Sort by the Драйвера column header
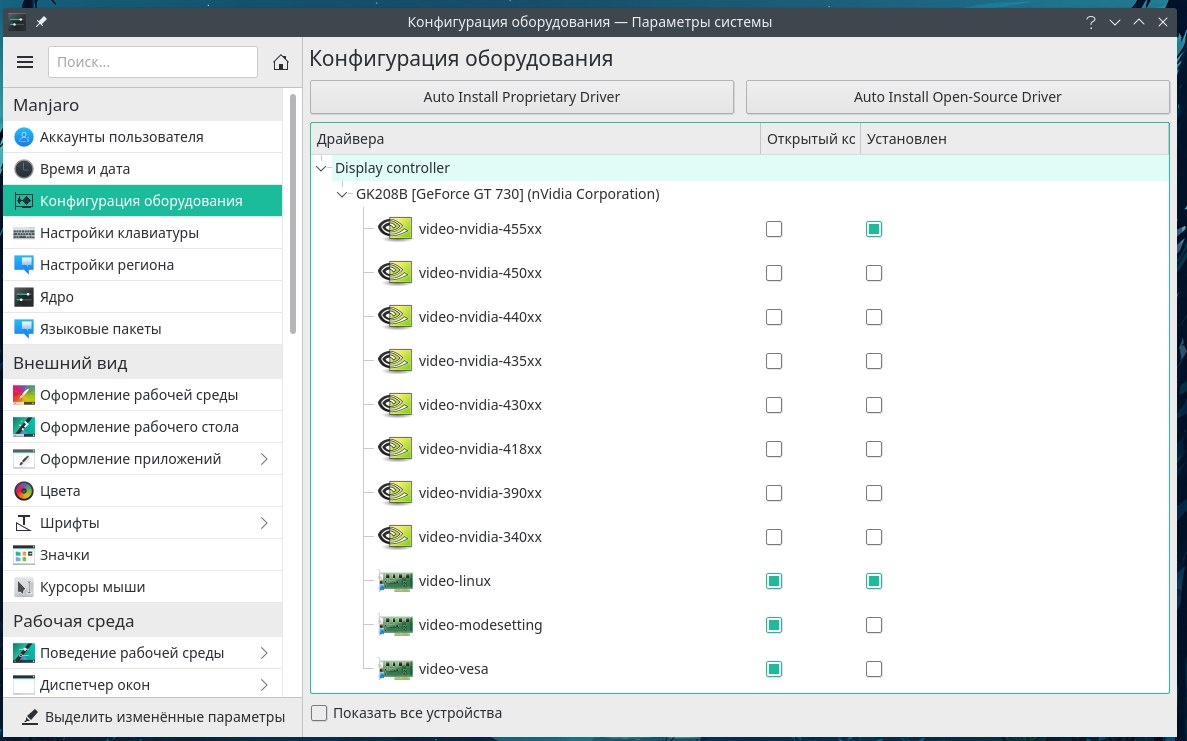1187x741 pixels. [x=536, y=139]
